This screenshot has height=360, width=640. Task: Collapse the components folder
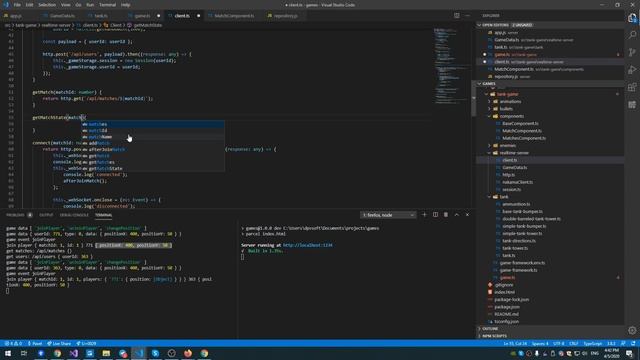[511, 116]
